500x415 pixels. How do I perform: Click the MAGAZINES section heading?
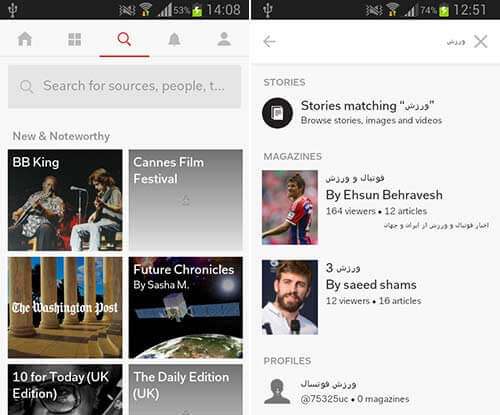pos(293,156)
